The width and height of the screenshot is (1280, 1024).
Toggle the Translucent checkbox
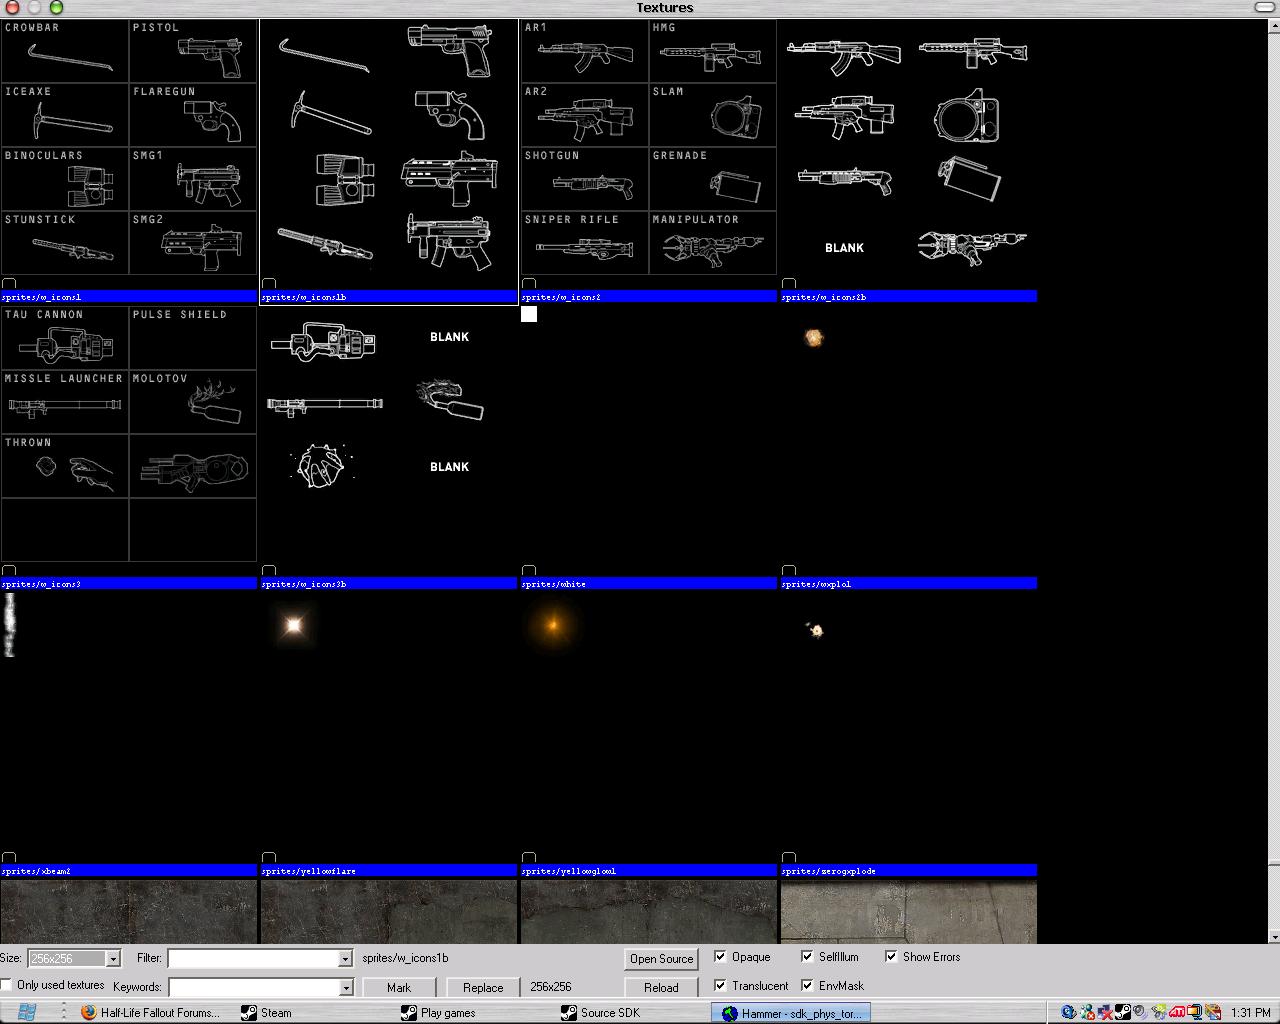point(720,986)
